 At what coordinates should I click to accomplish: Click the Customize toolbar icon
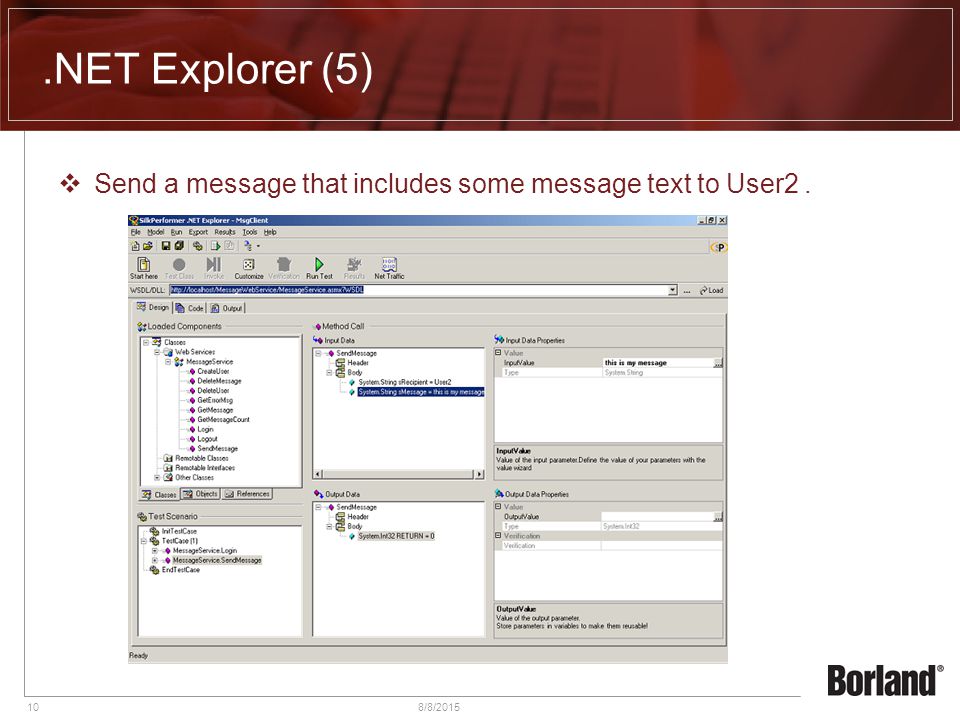click(x=249, y=268)
